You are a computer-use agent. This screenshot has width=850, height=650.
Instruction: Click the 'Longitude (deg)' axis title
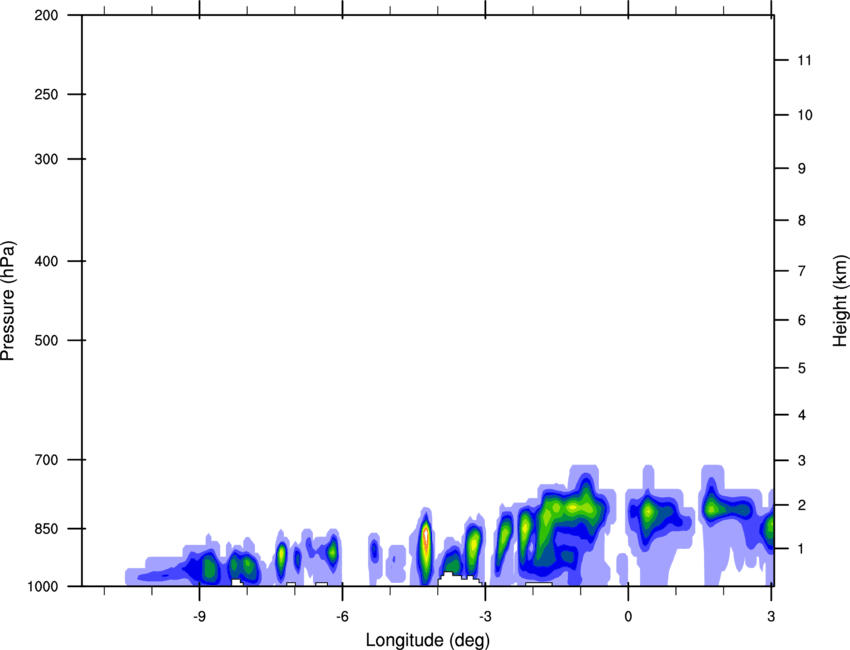pyautogui.click(x=428, y=640)
